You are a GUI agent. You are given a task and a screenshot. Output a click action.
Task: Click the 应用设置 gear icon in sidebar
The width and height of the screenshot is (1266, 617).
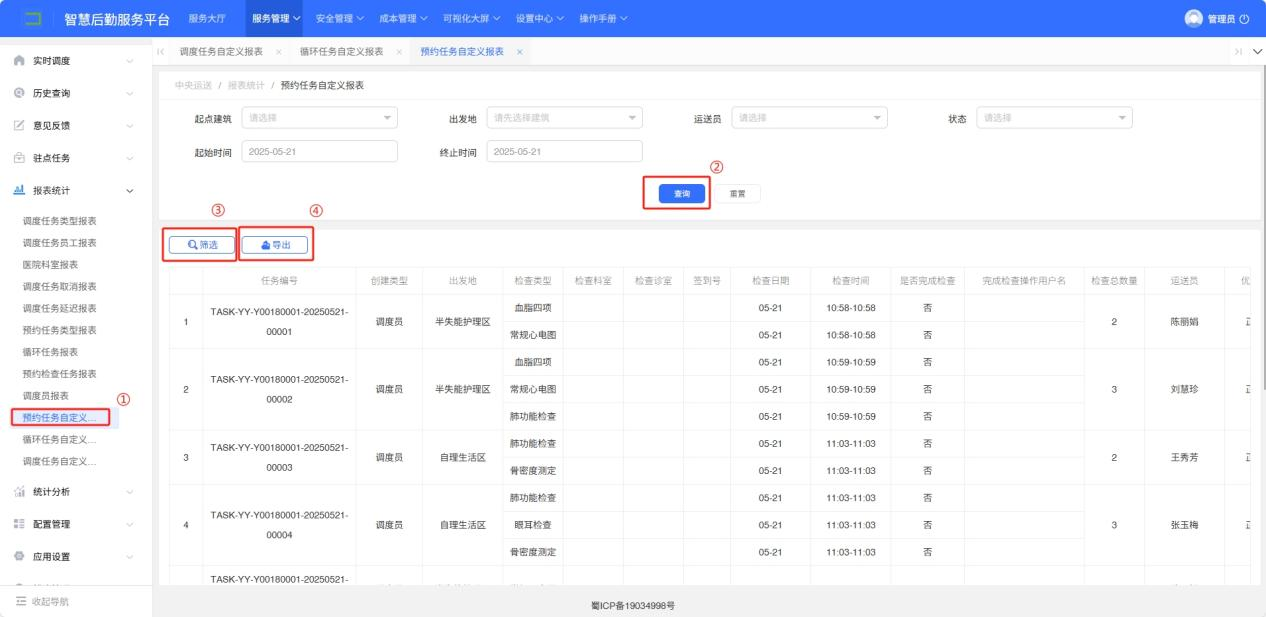point(20,556)
